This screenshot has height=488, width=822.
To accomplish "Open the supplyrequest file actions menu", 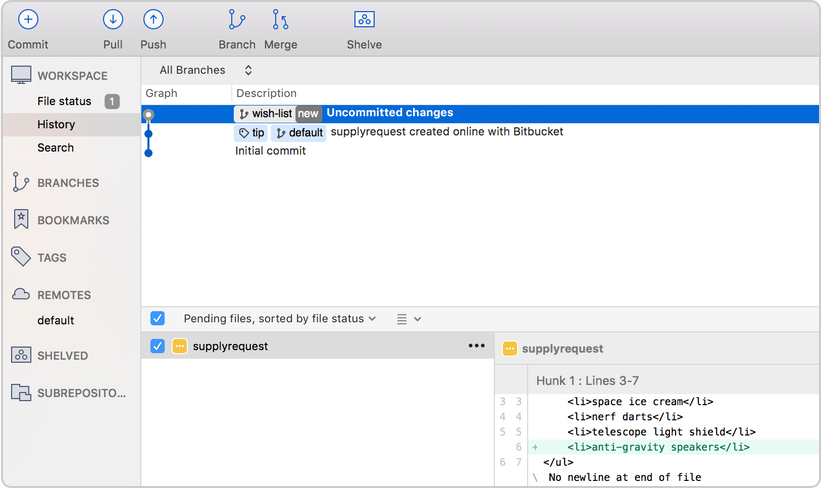I will click(x=476, y=346).
